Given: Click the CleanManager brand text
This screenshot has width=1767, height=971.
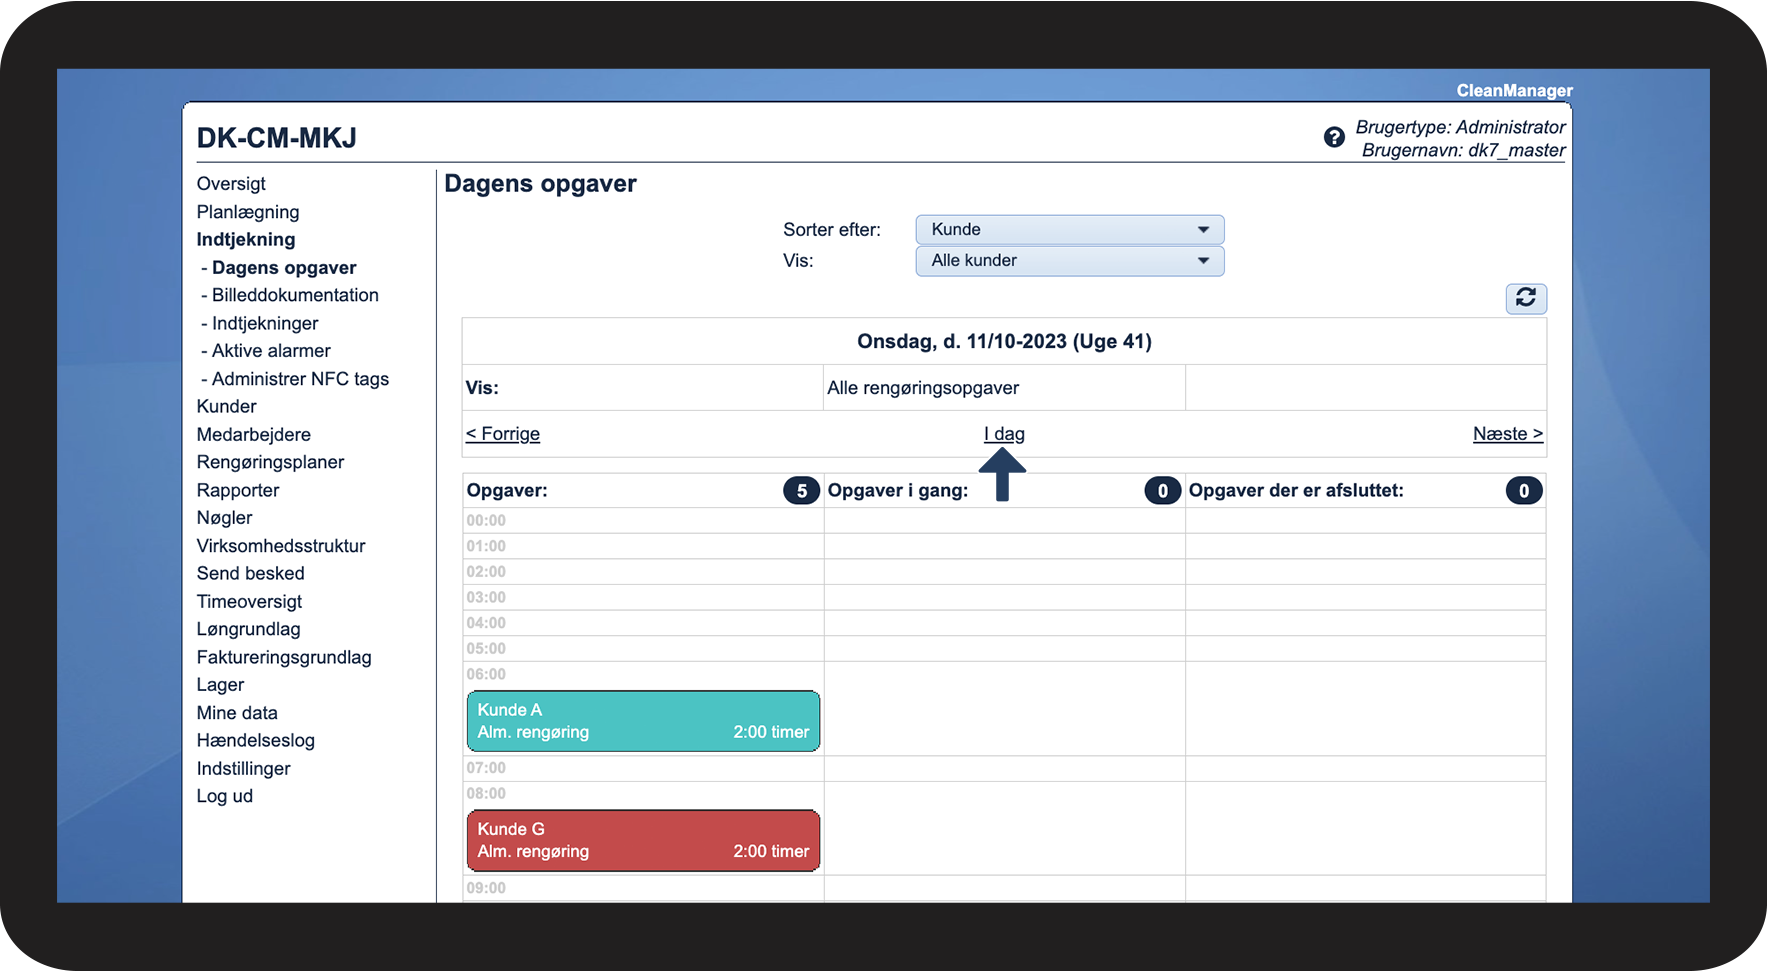Looking at the screenshot, I should coord(1515,91).
